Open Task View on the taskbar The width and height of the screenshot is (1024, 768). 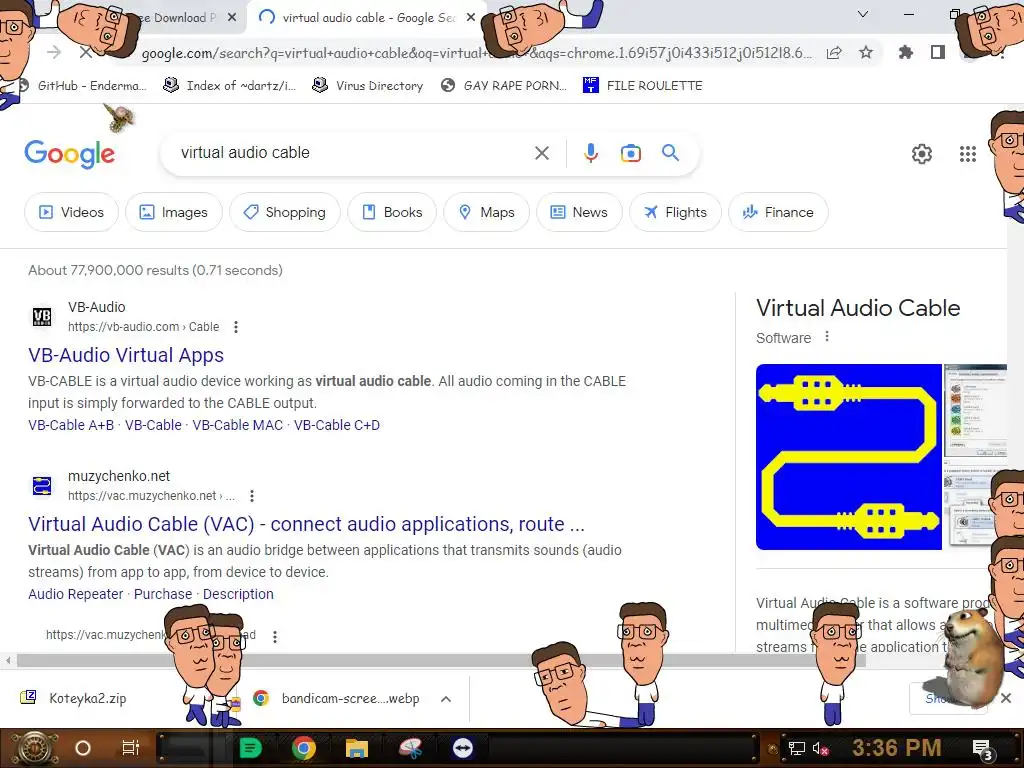131,748
